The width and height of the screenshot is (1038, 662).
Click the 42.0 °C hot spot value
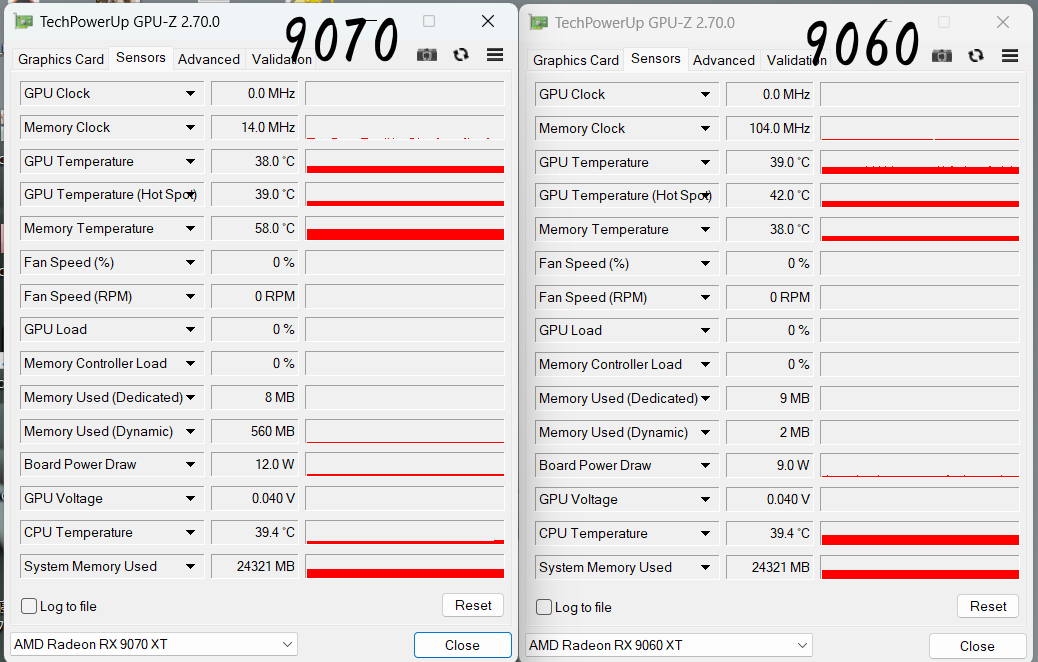(x=770, y=195)
